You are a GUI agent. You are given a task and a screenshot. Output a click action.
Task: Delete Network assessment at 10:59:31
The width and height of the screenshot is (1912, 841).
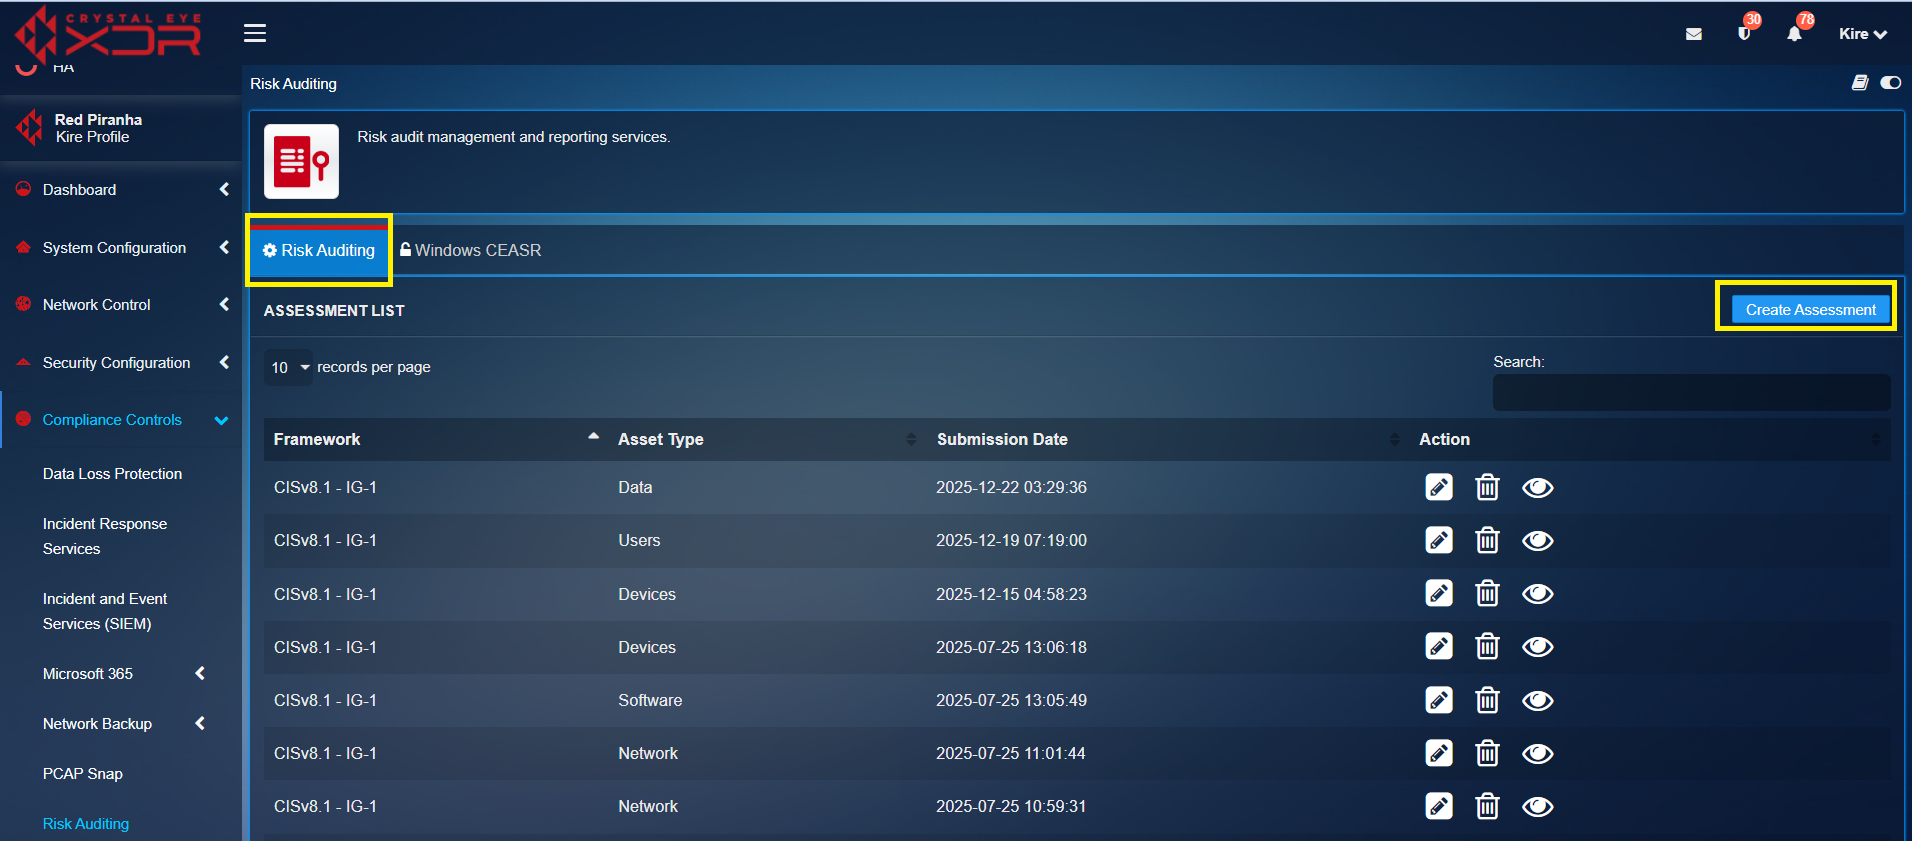pyautogui.click(x=1487, y=806)
